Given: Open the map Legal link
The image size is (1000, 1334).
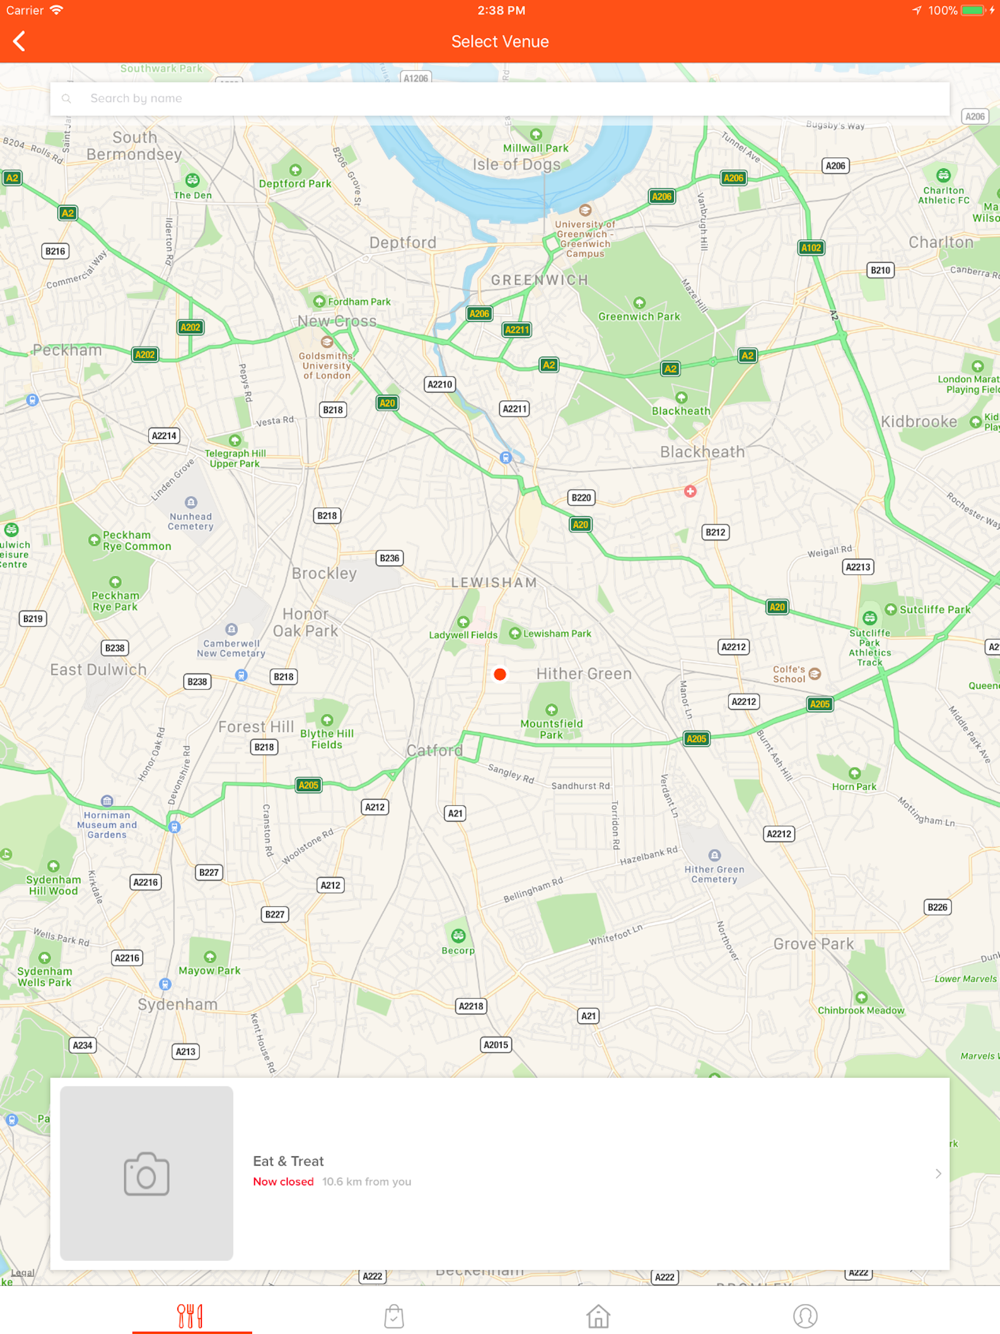Looking at the screenshot, I should click(x=22, y=1273).
